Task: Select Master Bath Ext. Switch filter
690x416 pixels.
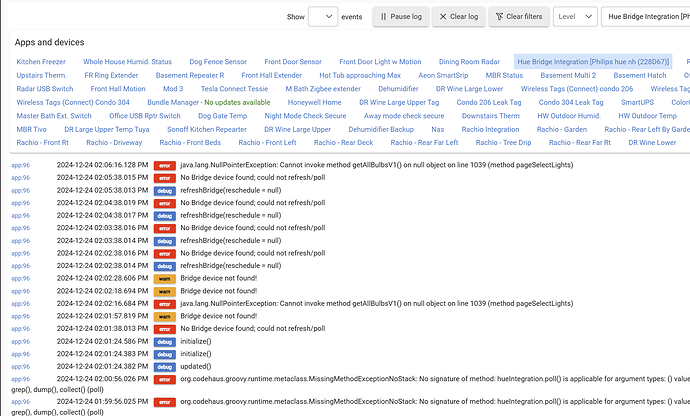Action: point(54,116)
